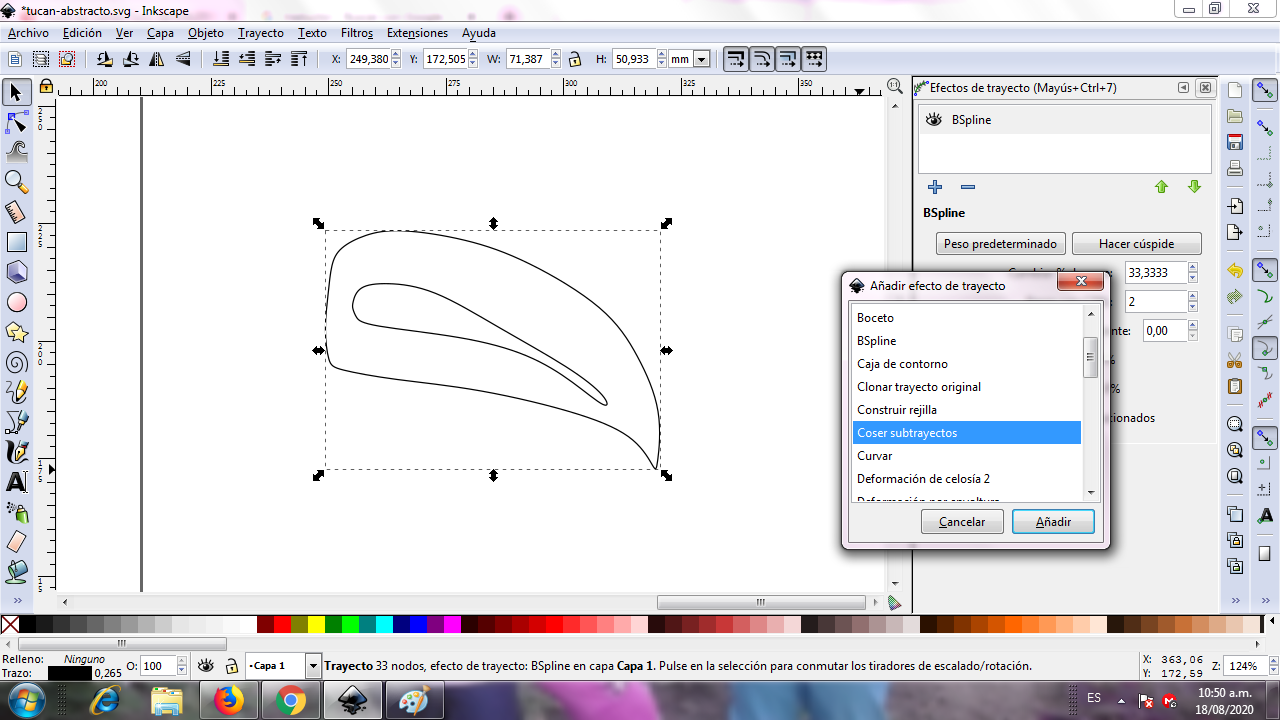Click the Rotate 90° counter-clockwise icon
Image resolution: width=1280 pixels, height=720 pixels.
tap(104, 59)
